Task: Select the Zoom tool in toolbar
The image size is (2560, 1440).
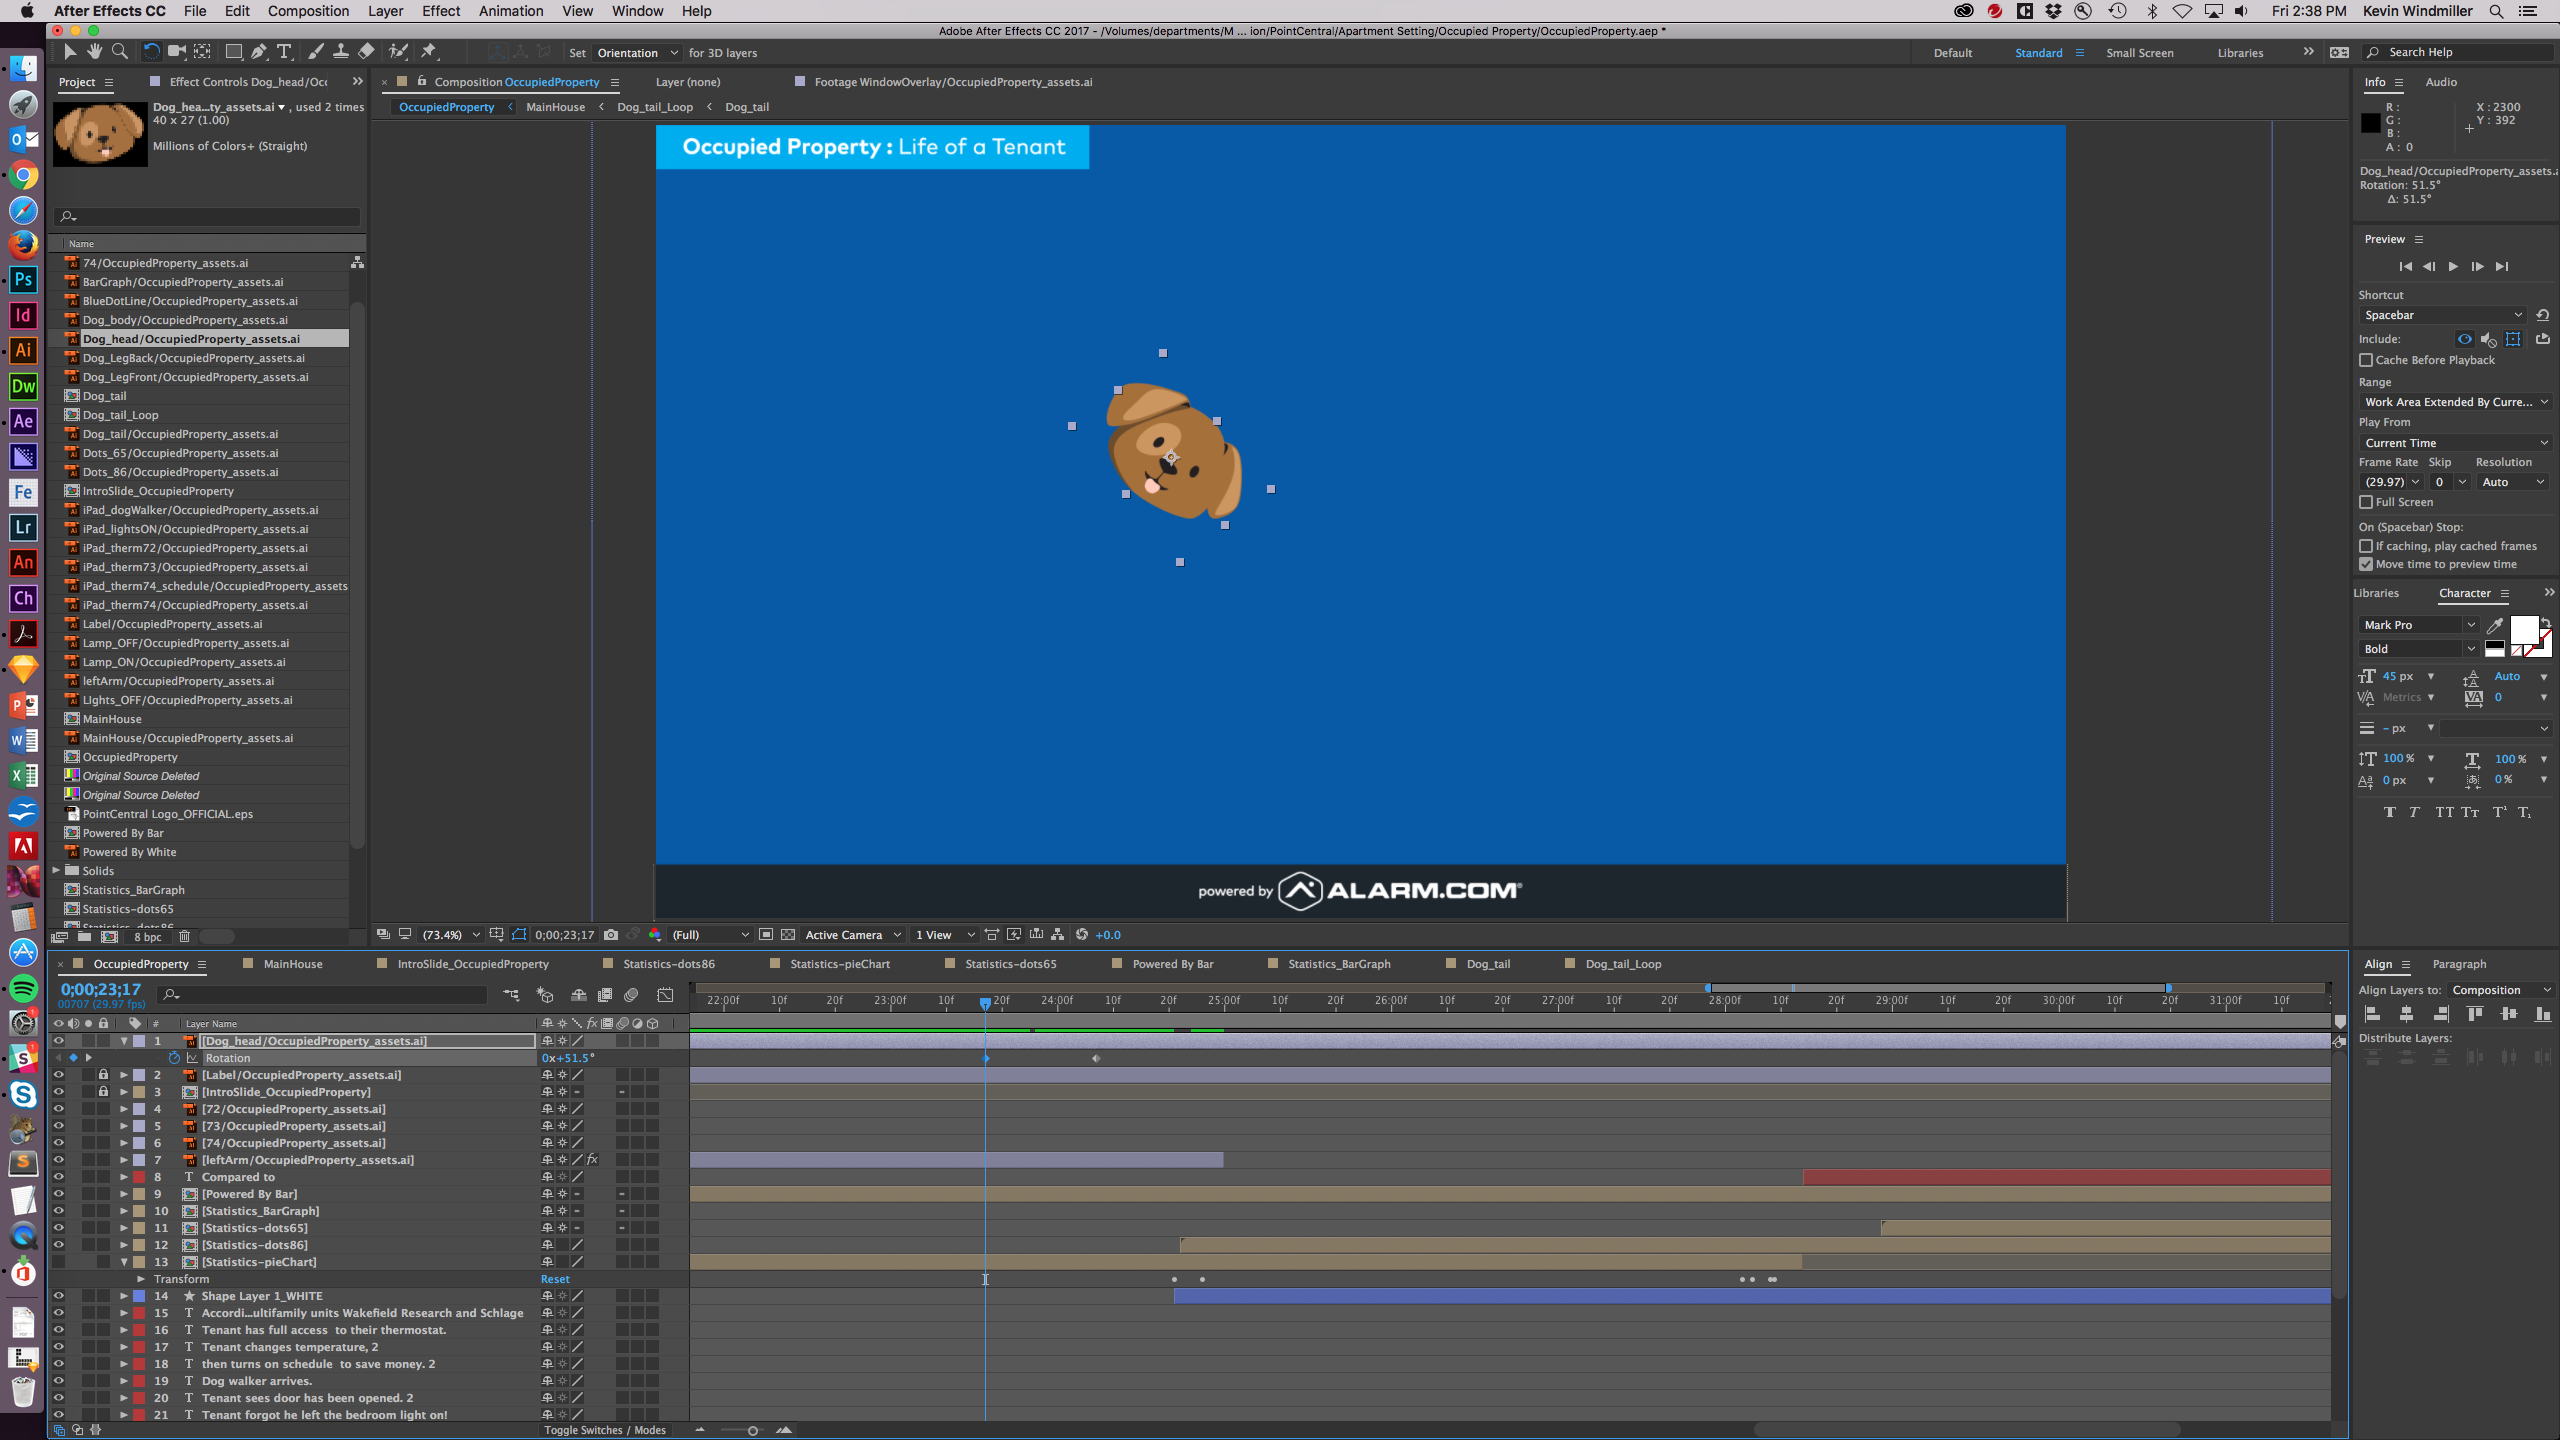Action: pyautogui.click(x=120, y=52)
